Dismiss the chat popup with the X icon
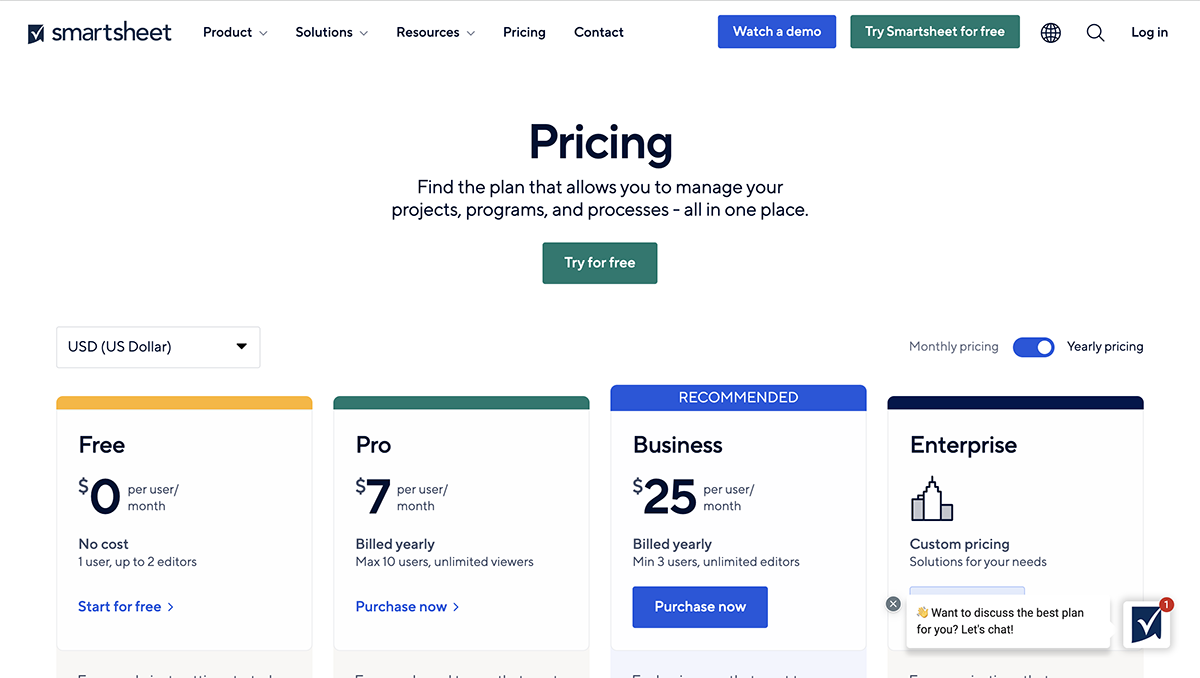 pyautogui.click(x=893, y=604)
